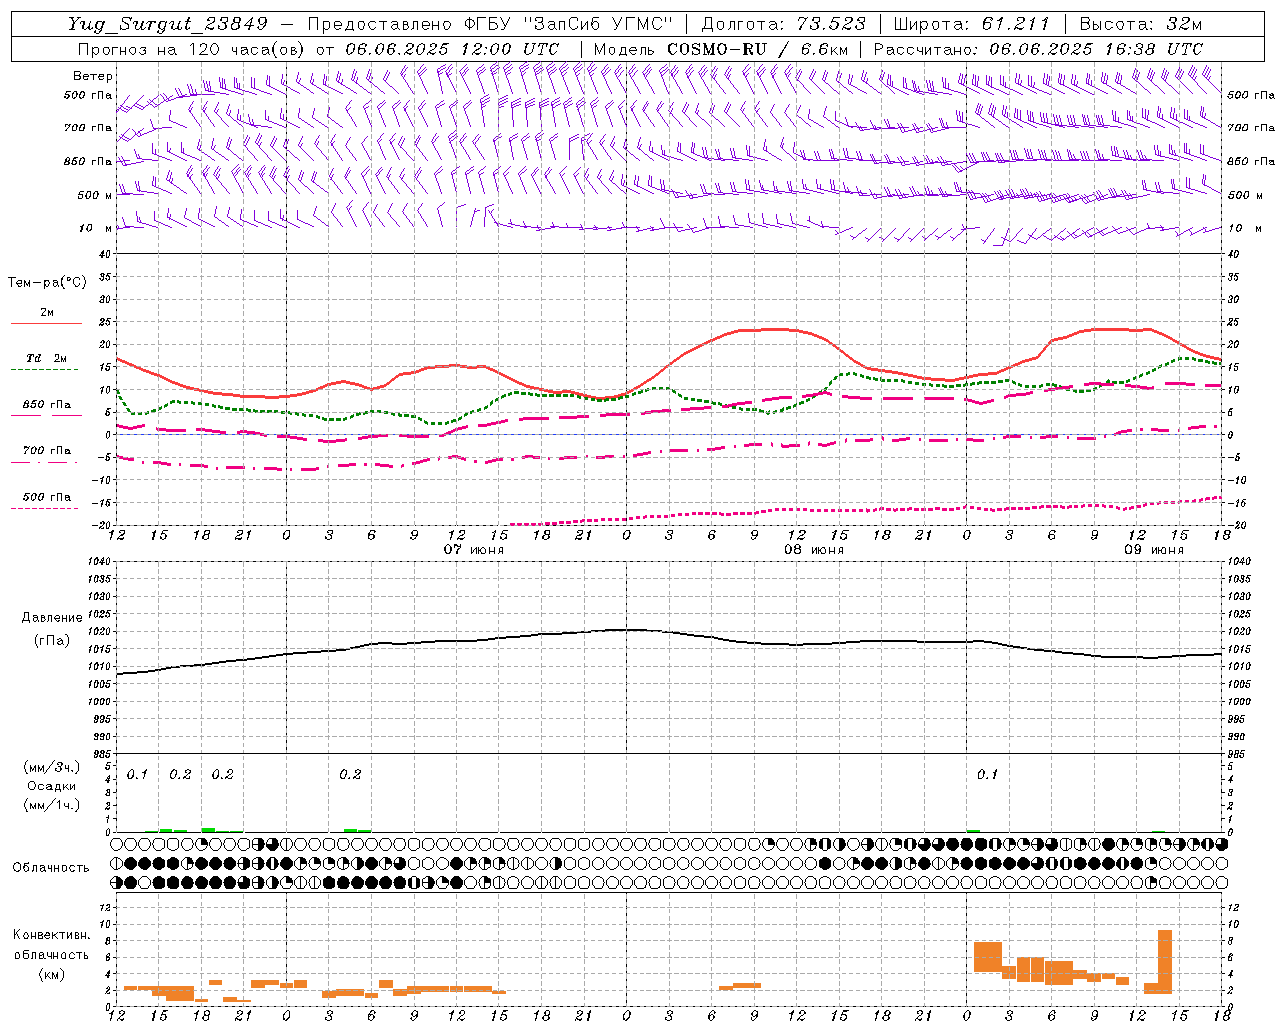Click the 07 июня date label

474,550
